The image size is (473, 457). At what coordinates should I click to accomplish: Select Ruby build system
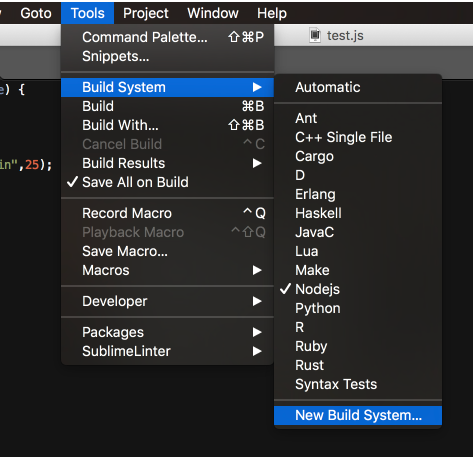click(x=358, y=346)
